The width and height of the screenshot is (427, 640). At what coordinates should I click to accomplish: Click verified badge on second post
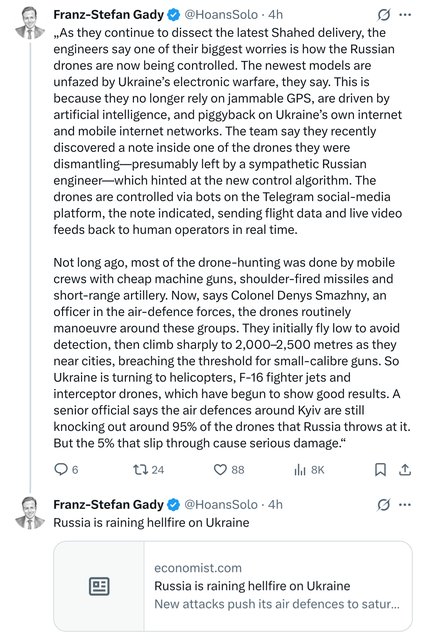(173, 504)
